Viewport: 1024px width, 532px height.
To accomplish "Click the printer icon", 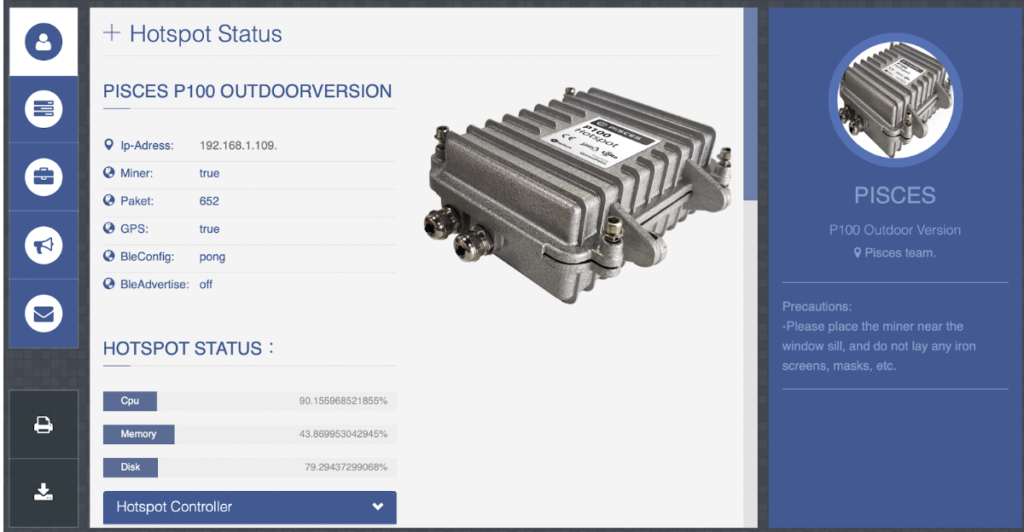I will click(43, 424).
